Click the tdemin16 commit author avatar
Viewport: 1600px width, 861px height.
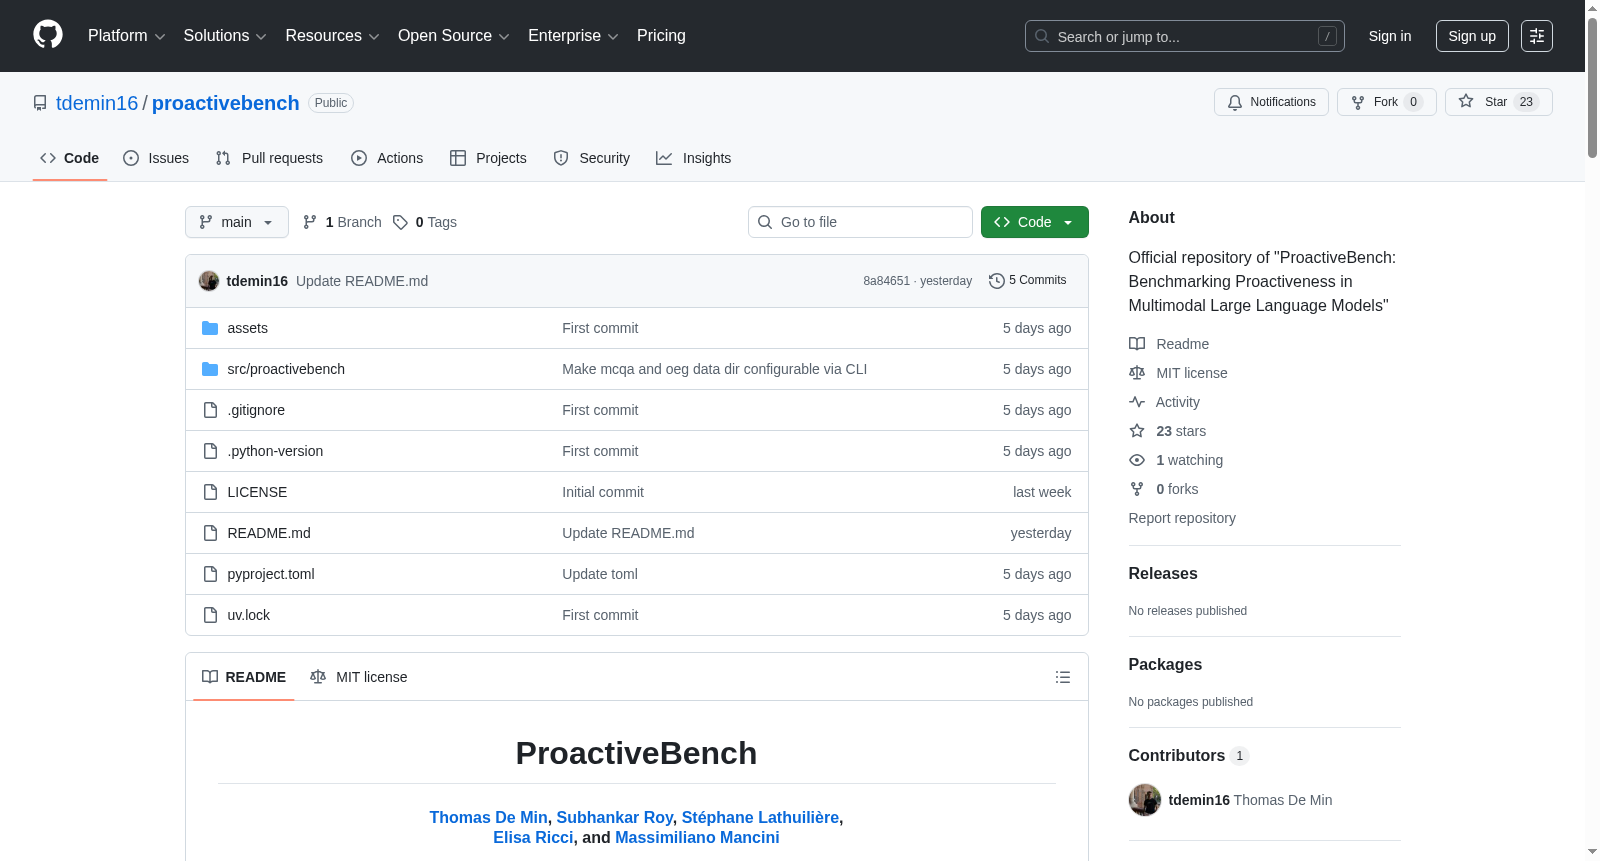tap(209, 281)
